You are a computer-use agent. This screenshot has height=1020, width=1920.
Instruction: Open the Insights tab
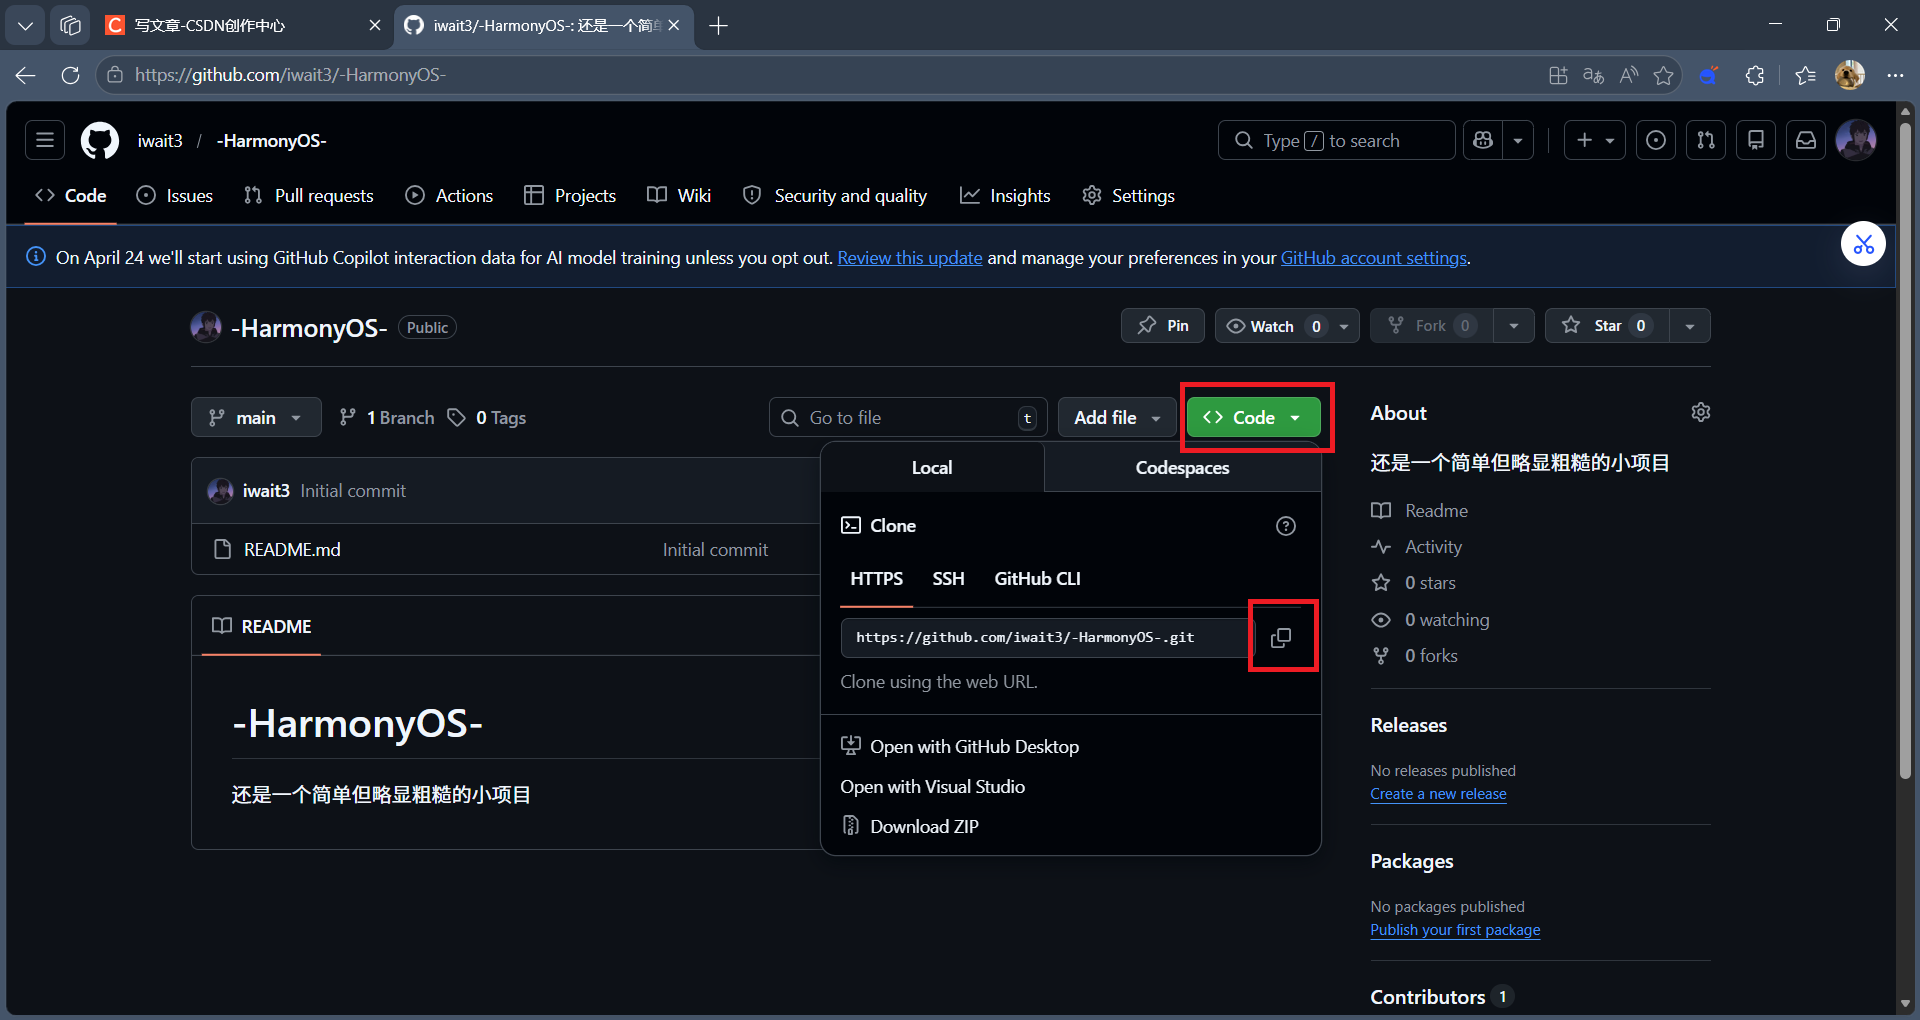click(x=1005, y=196)
